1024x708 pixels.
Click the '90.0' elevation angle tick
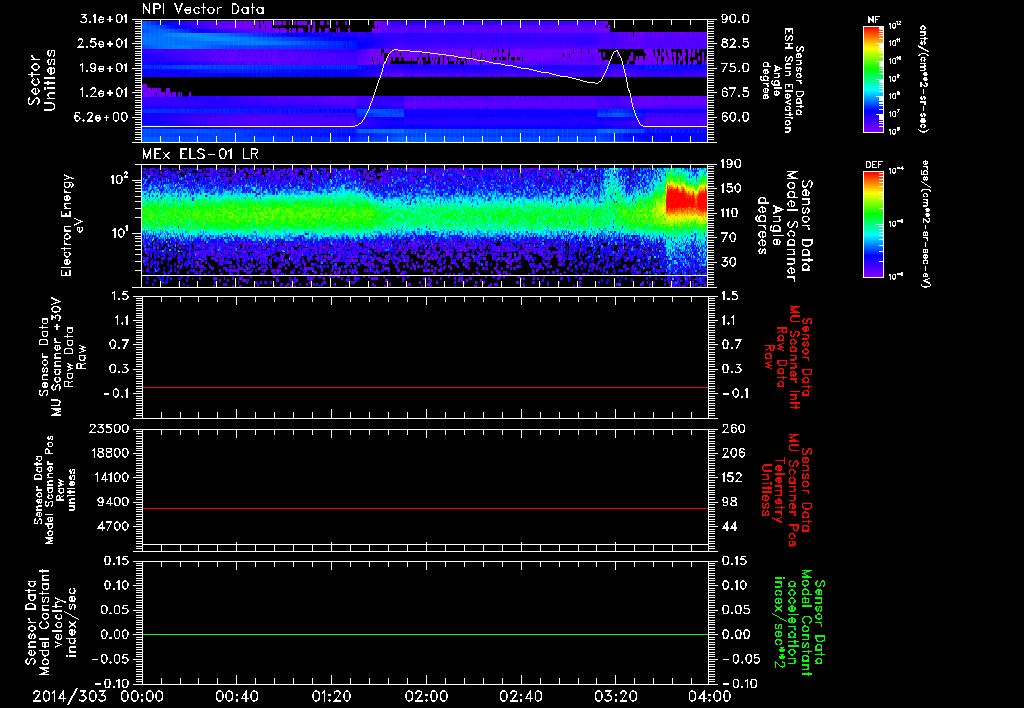point(735,19)
